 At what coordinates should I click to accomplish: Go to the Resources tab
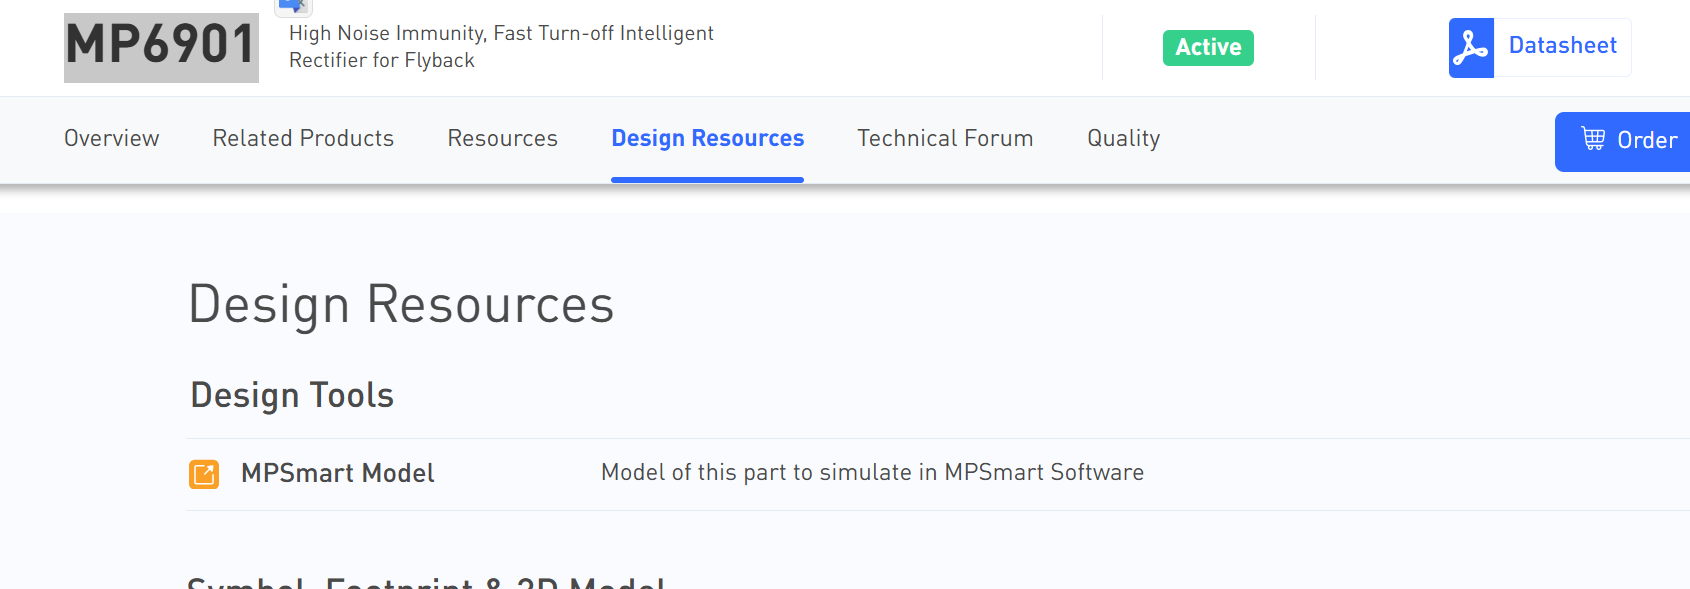click(502, 138)
